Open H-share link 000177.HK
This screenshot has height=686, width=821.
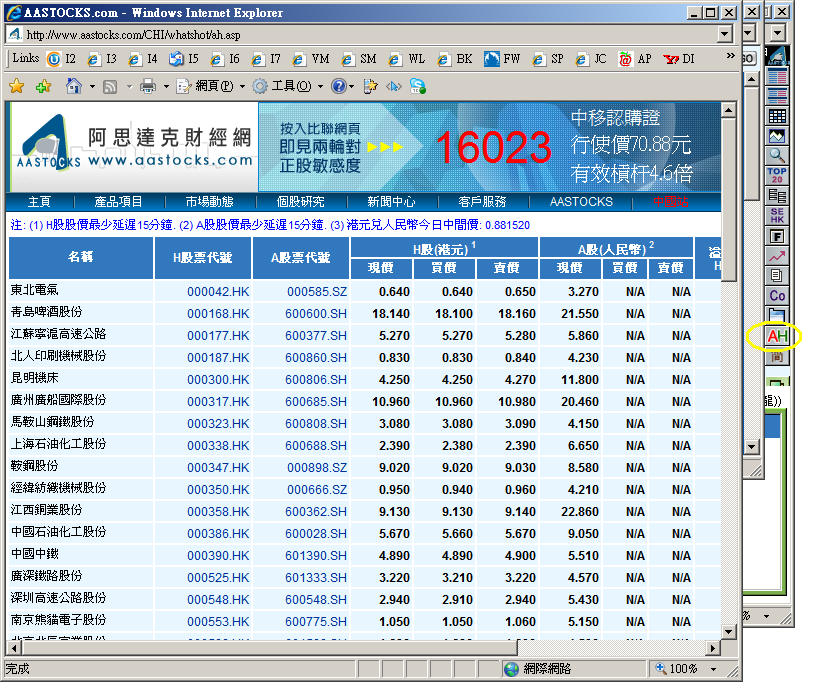pyautogui.click(x=218, y=336)
